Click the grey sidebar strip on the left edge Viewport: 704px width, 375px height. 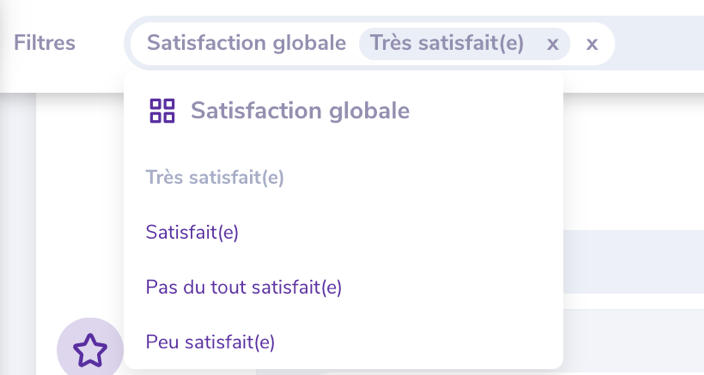18,234
